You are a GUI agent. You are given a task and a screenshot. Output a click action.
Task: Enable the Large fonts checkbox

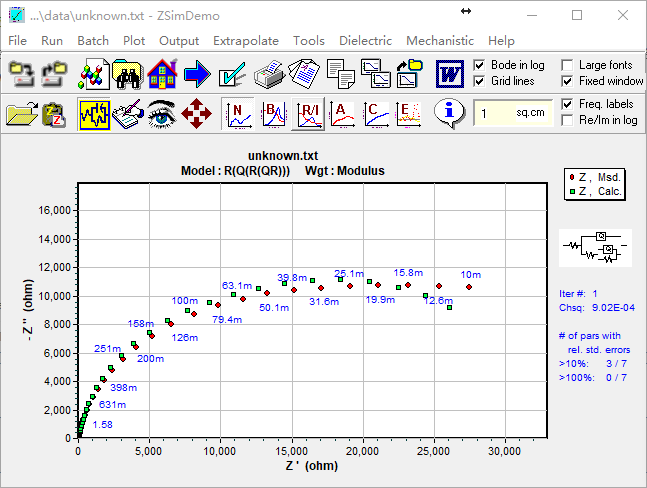pyautogui.click(x=567, y=65)
